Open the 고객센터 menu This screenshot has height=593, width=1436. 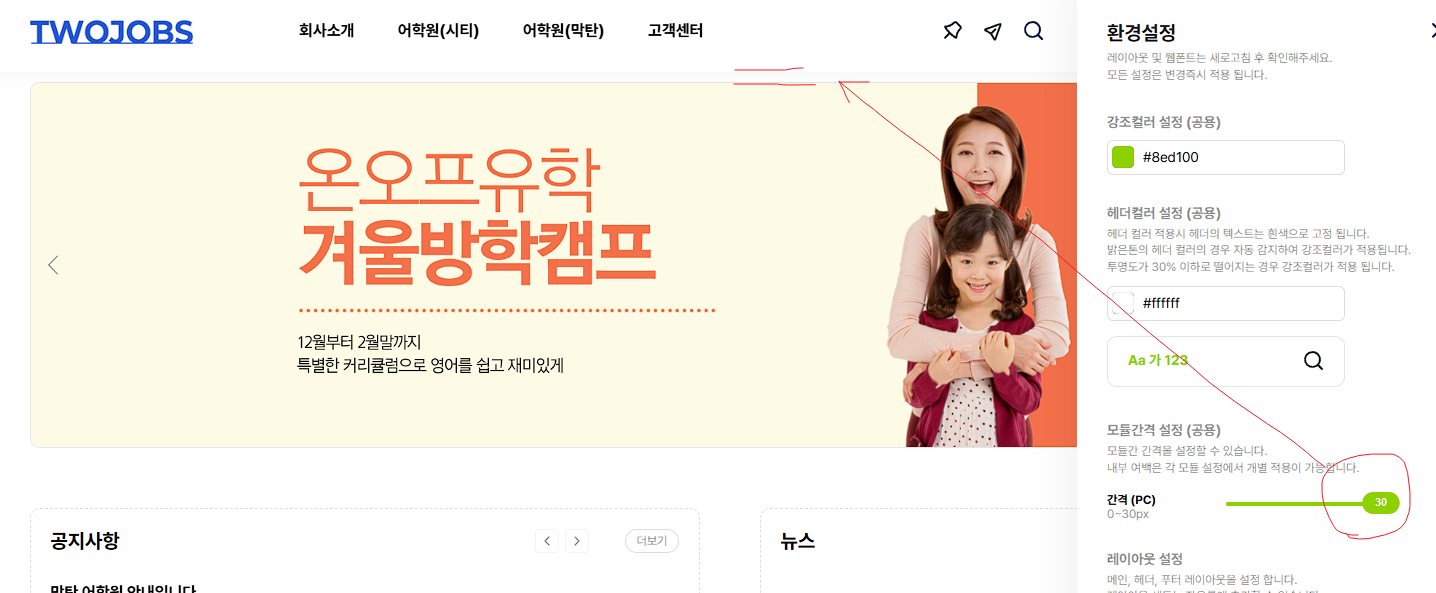coord(675,31)
